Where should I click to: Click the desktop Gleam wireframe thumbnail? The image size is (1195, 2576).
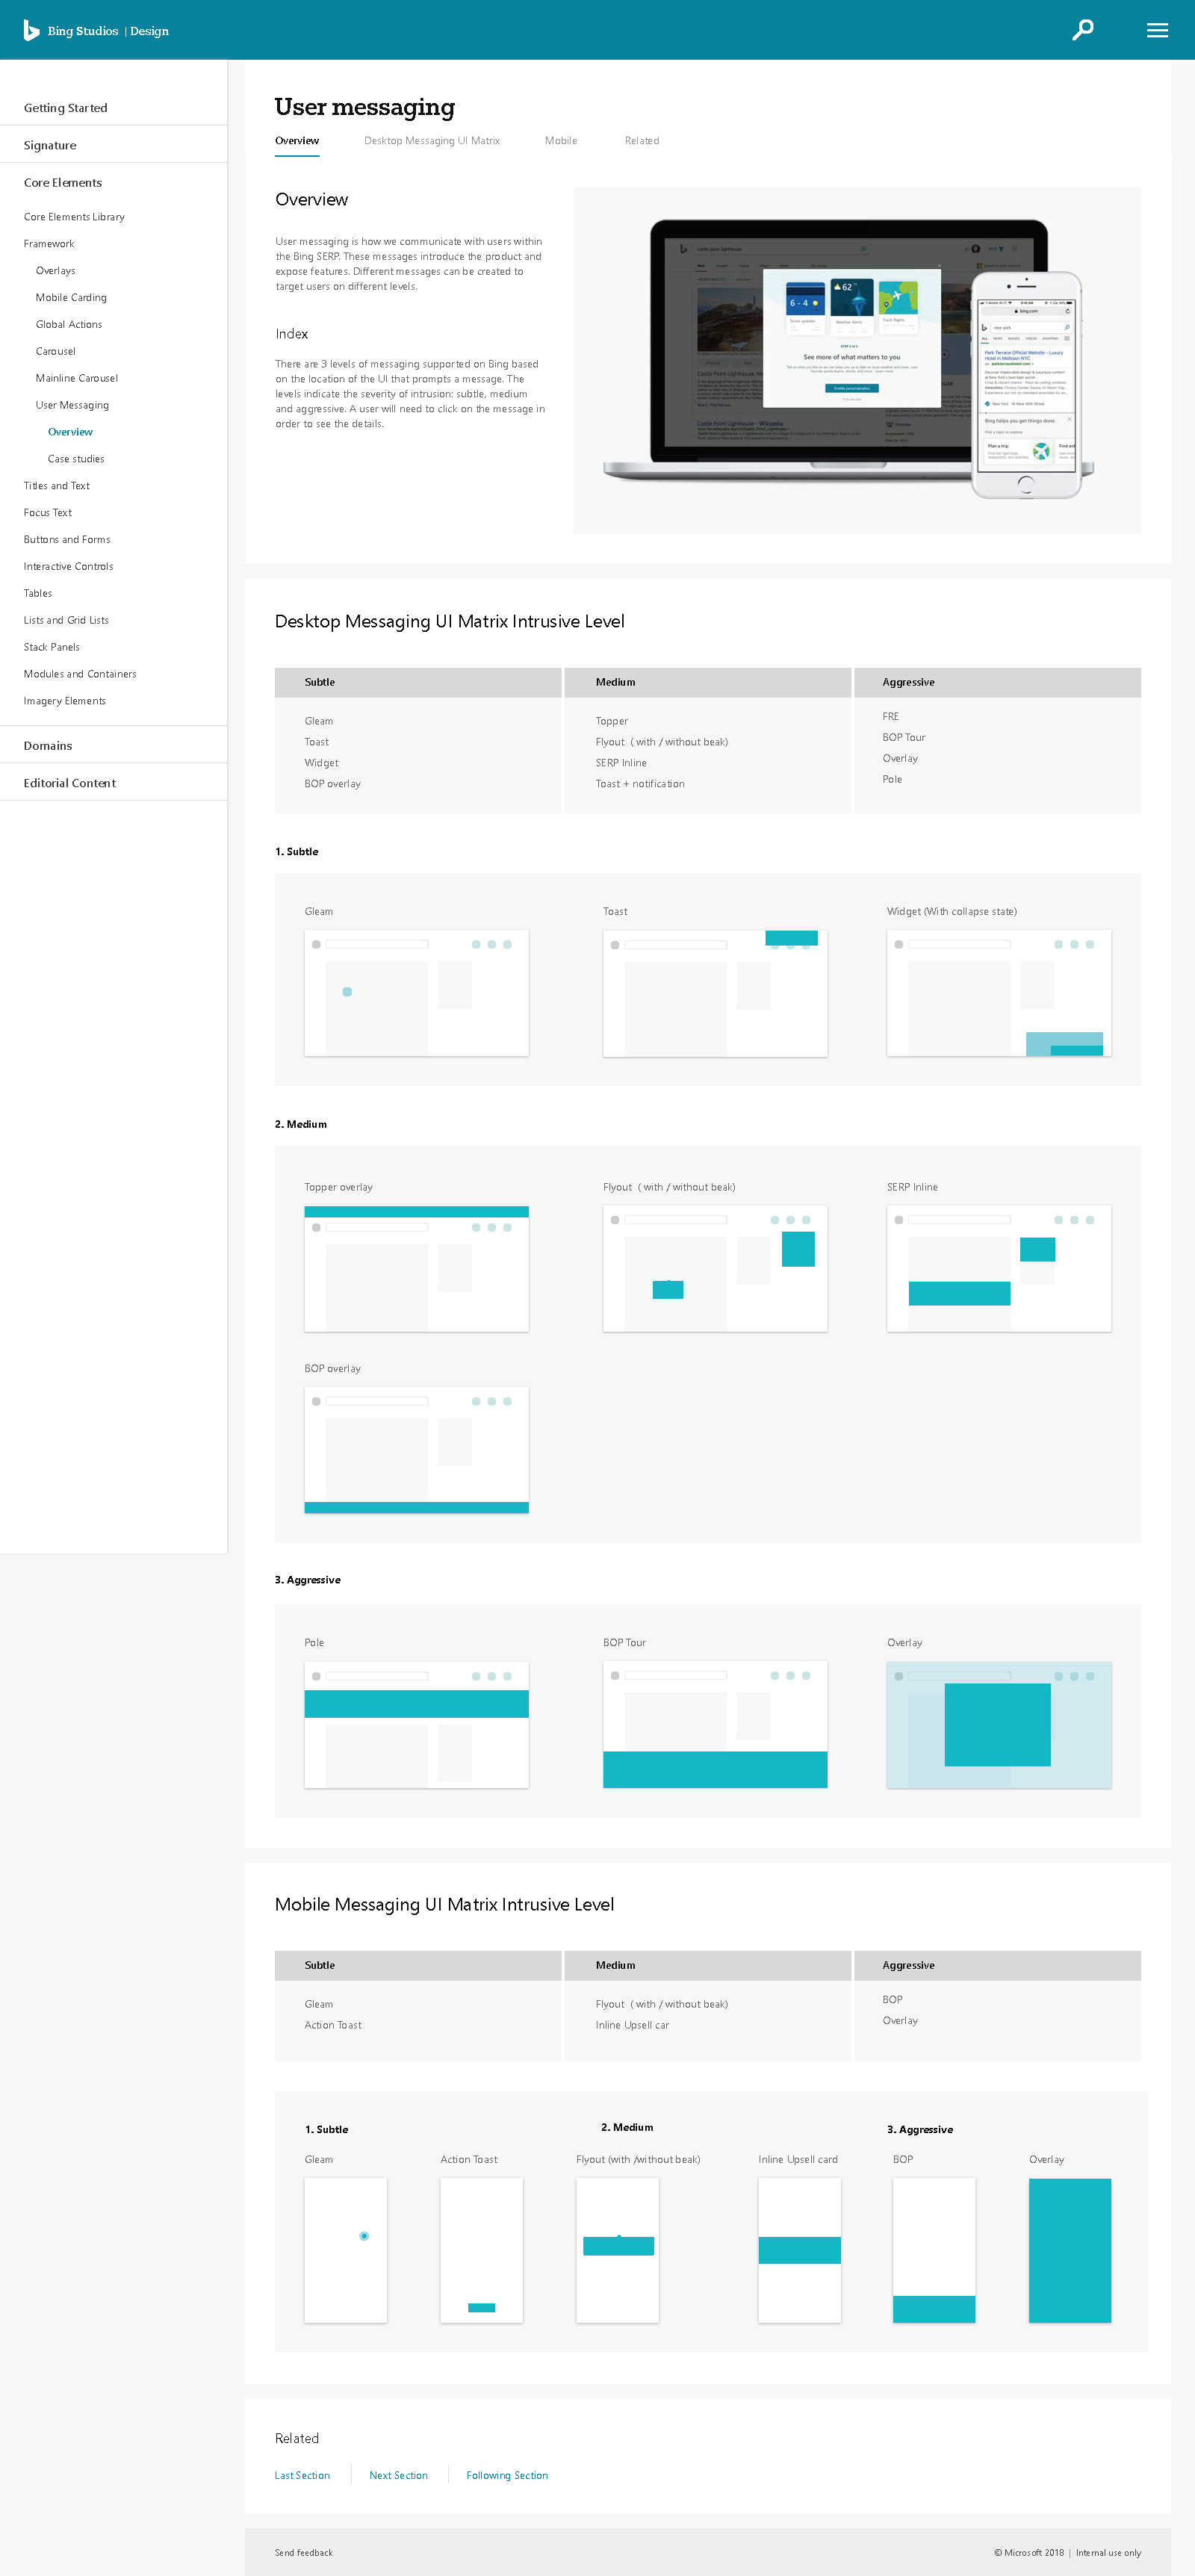416,993
